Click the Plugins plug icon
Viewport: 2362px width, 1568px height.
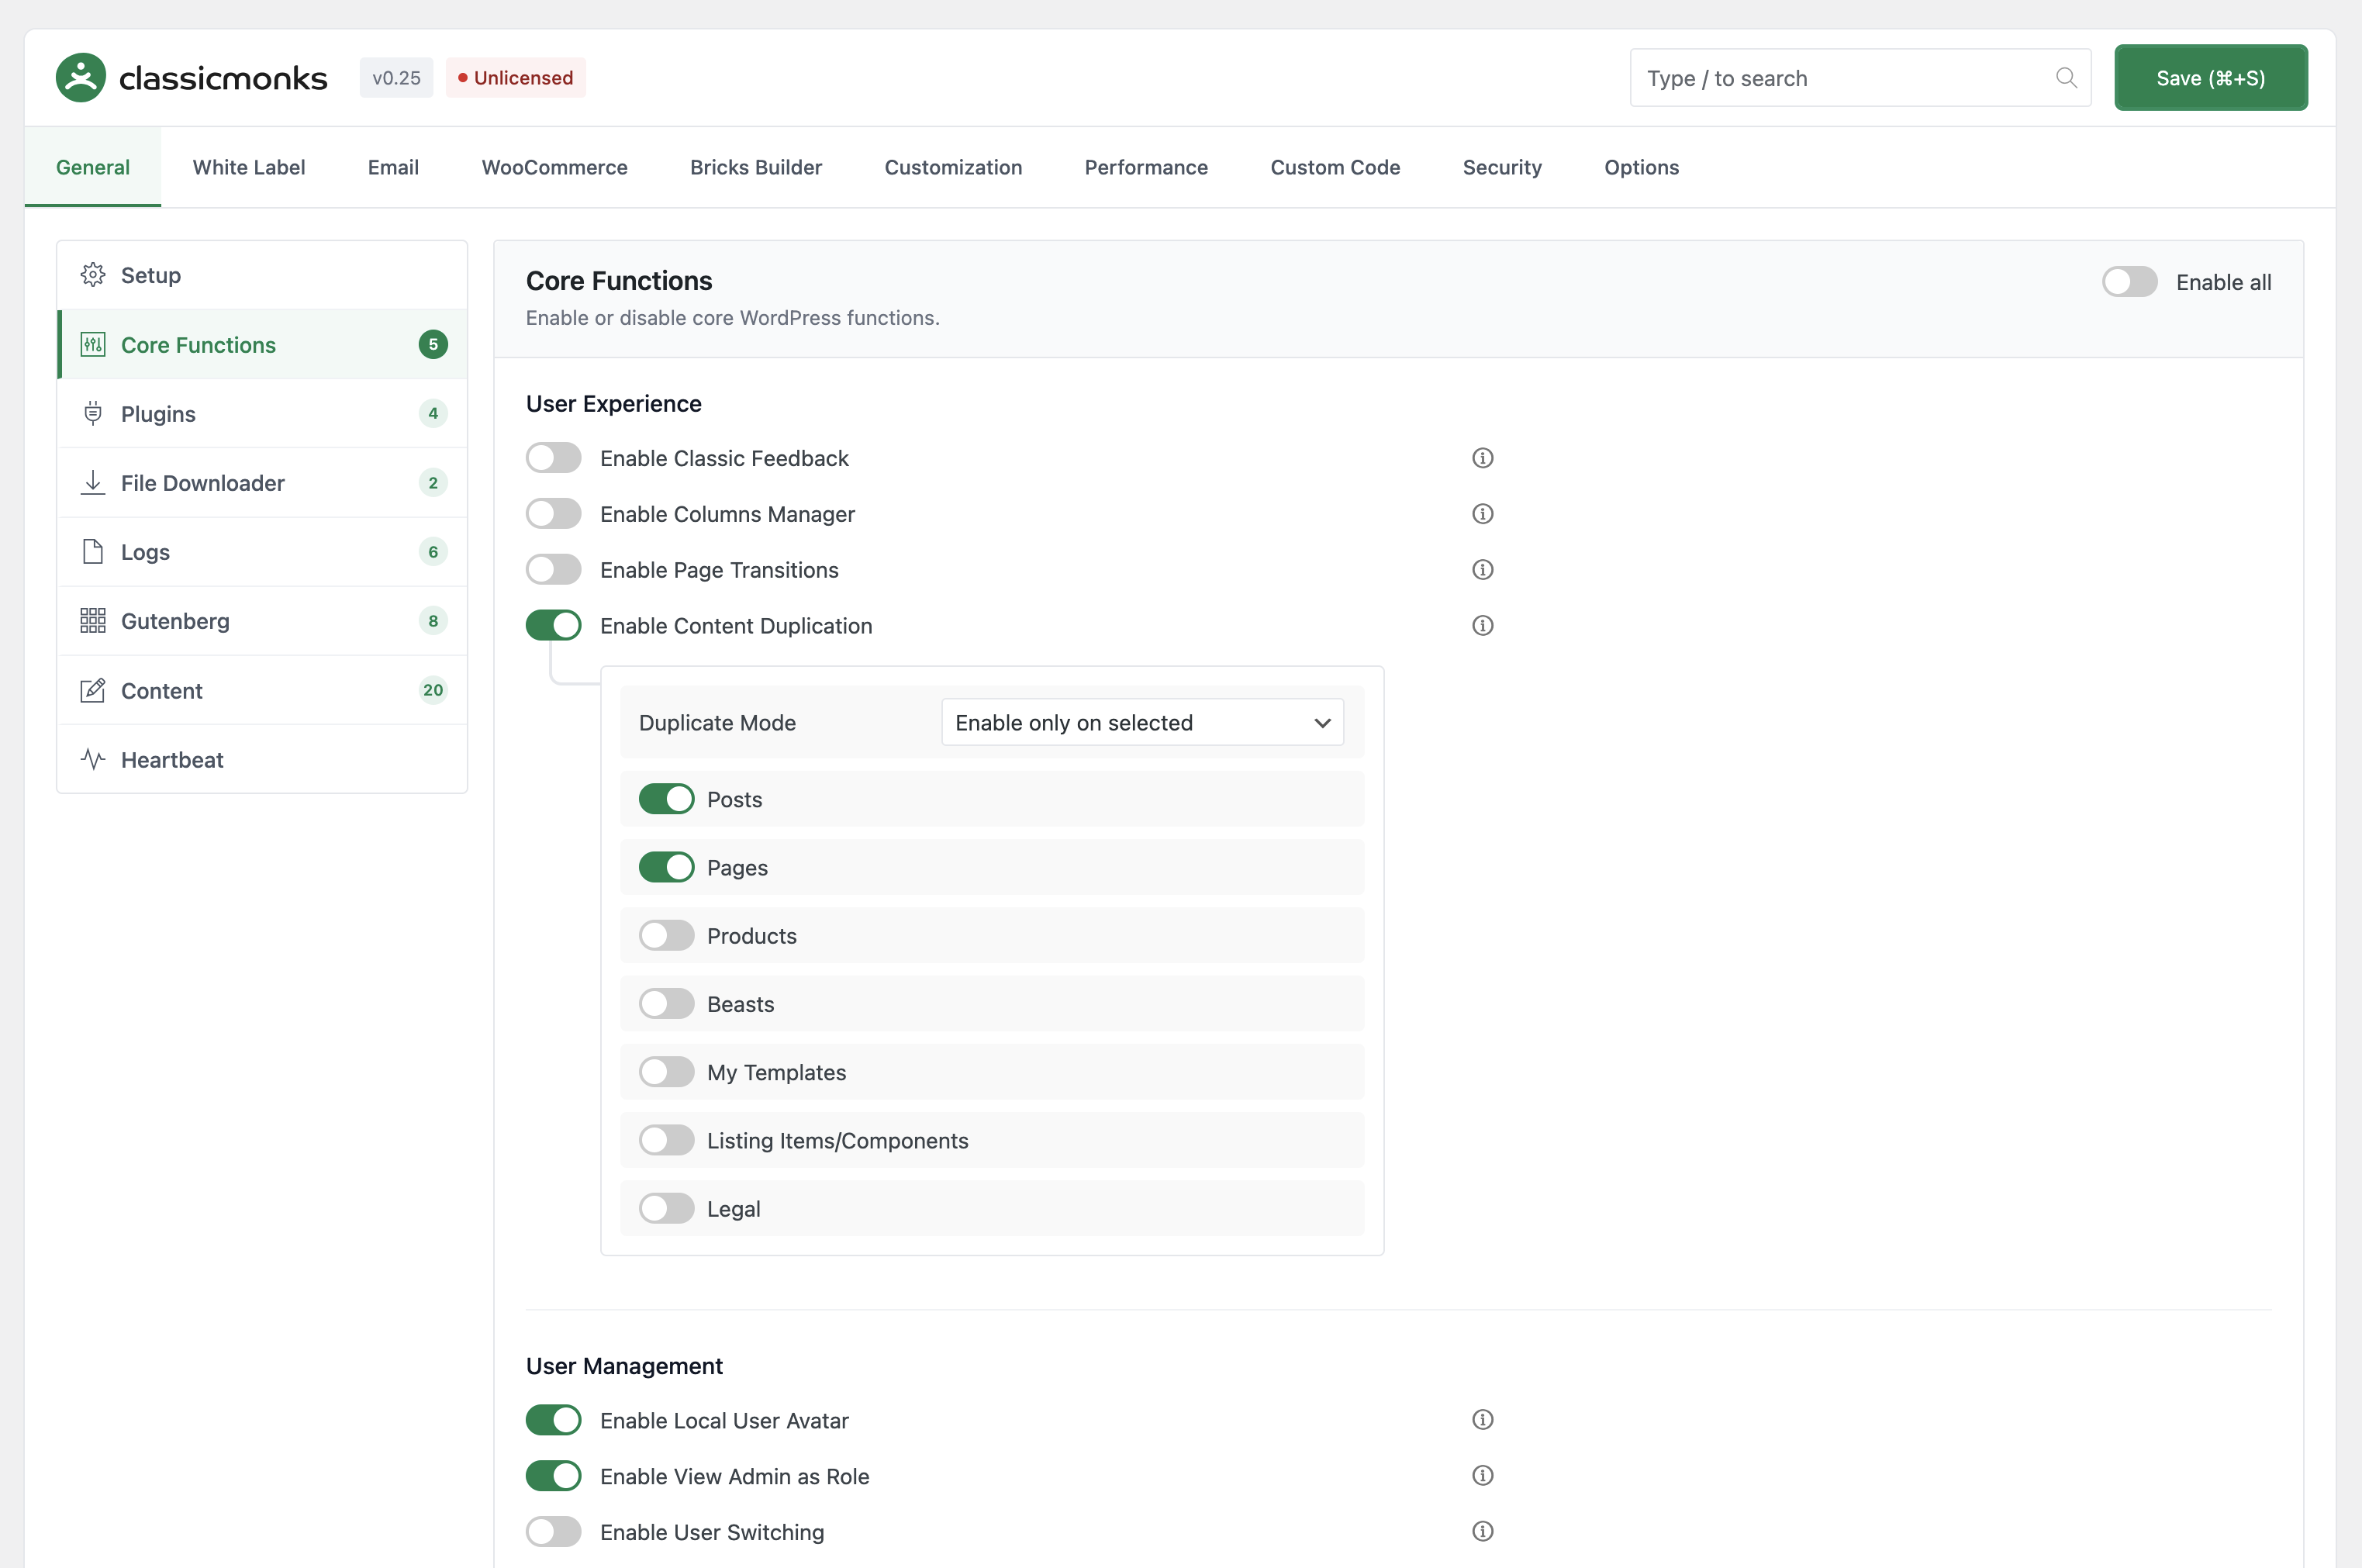point(93,413)
